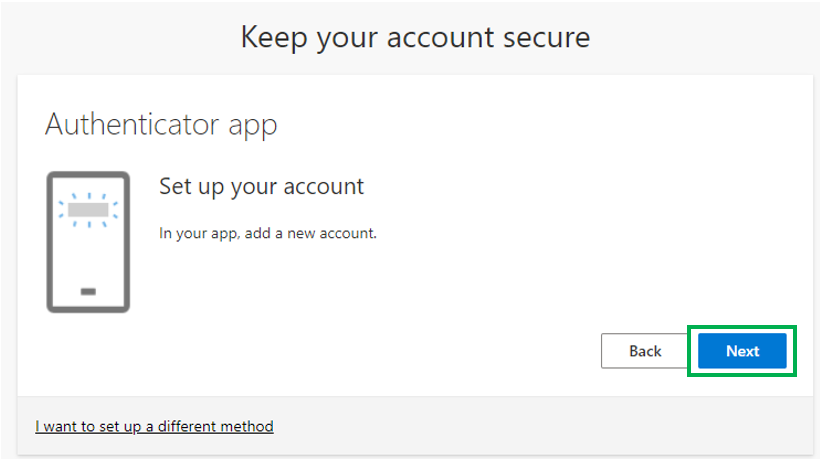Go back using the Back button
This screenshot has width=820, height=459.
pyautogui.click(x=645, y=351)
